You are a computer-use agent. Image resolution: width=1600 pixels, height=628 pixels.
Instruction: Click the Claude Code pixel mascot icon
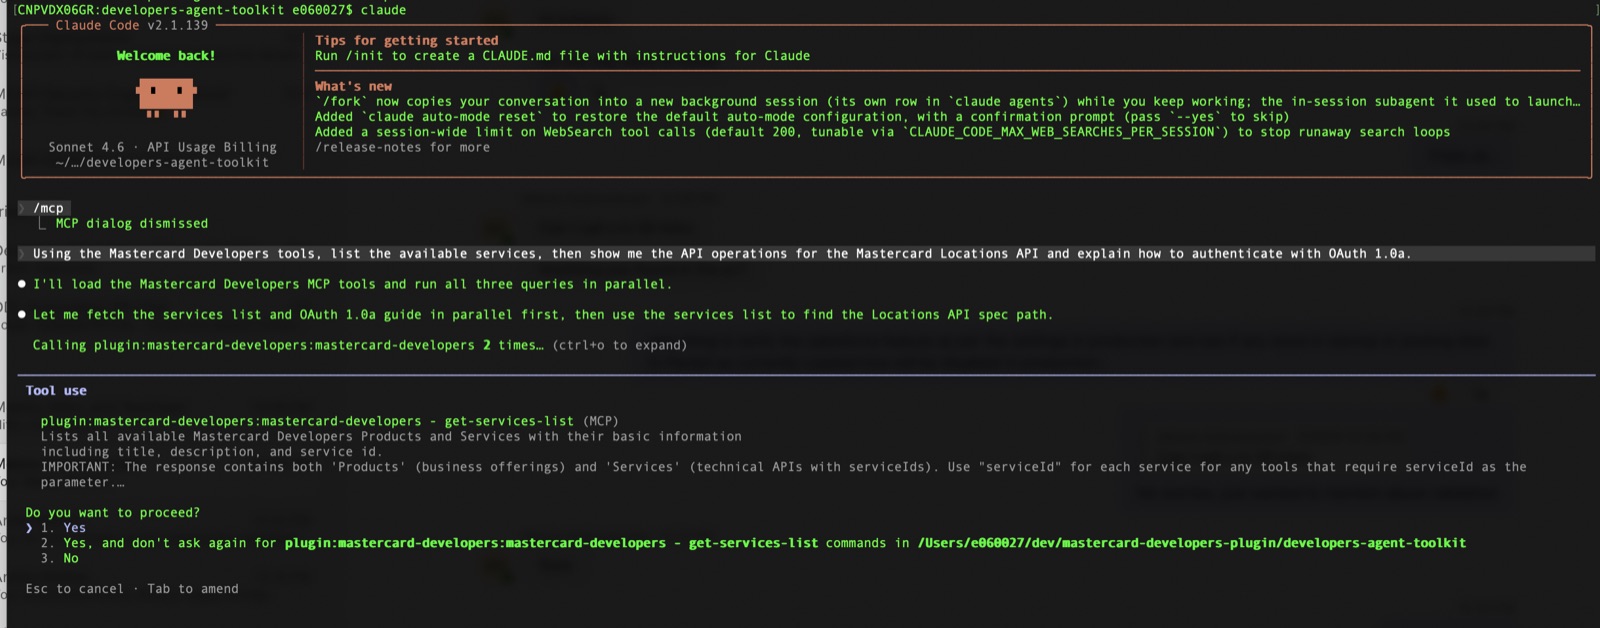166,98
